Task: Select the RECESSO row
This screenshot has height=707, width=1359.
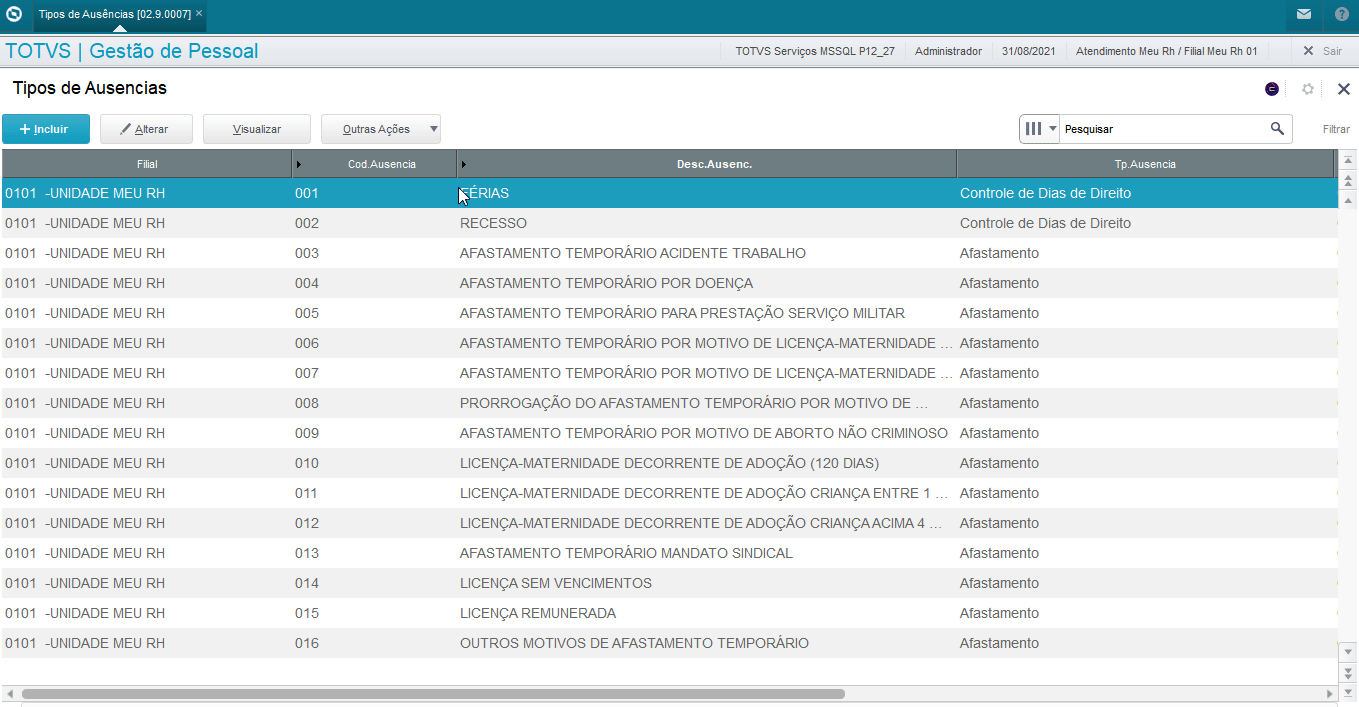Action: [x=669, y=223]
